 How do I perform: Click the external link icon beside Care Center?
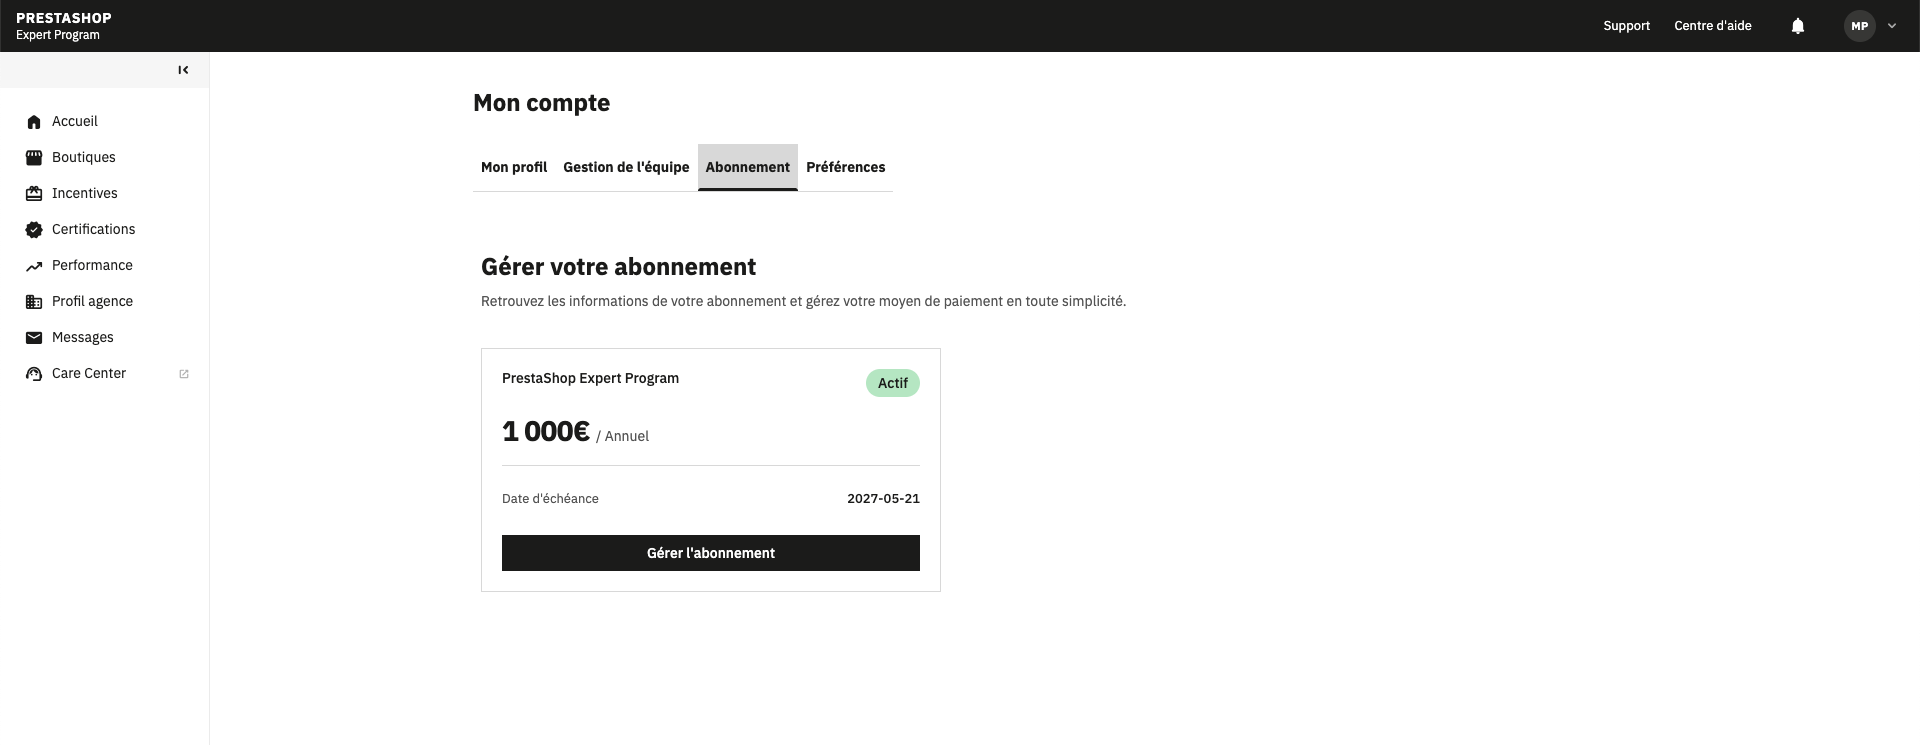point(184,374)
